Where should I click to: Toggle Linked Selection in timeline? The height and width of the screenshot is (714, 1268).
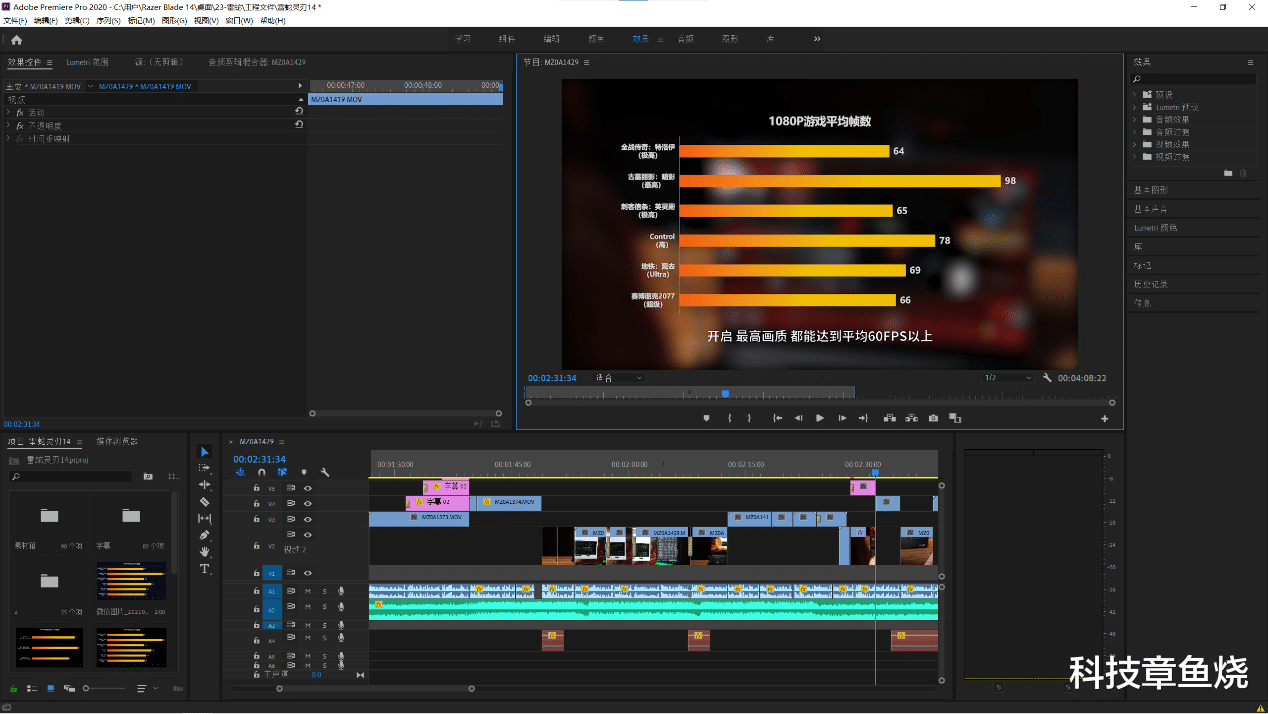[x=282, y=472]
